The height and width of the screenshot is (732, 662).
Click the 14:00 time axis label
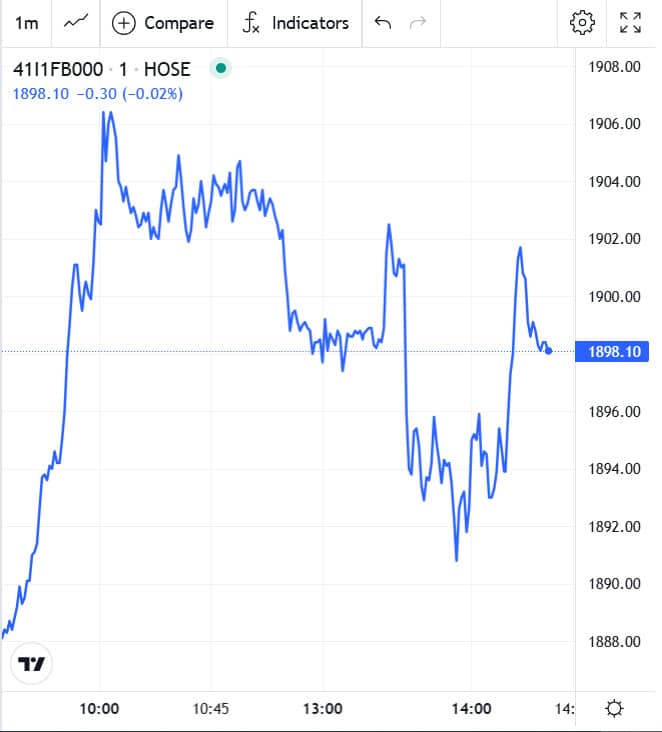tap(472, 709)
